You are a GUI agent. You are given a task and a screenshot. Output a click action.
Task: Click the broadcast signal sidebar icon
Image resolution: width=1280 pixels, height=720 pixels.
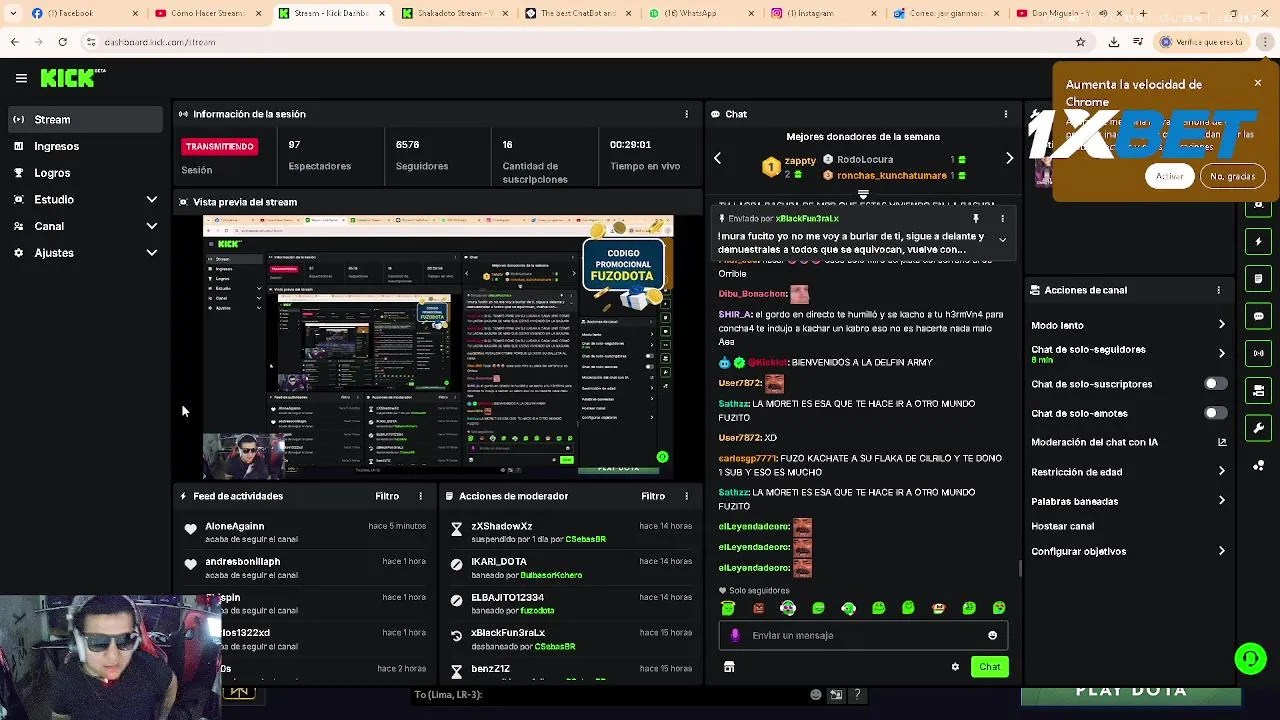click(1259, 353)
